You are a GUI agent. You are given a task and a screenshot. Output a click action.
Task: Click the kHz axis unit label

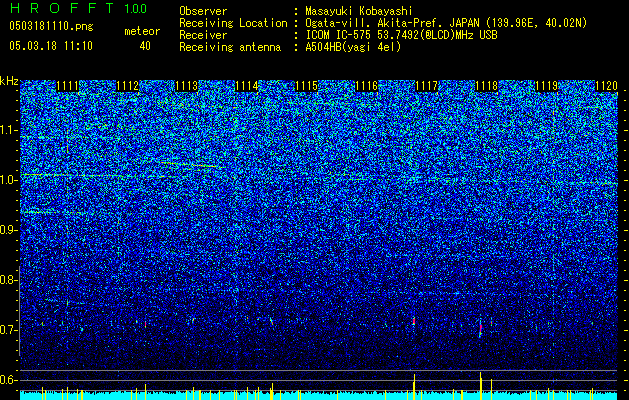(x=9, y=81)
